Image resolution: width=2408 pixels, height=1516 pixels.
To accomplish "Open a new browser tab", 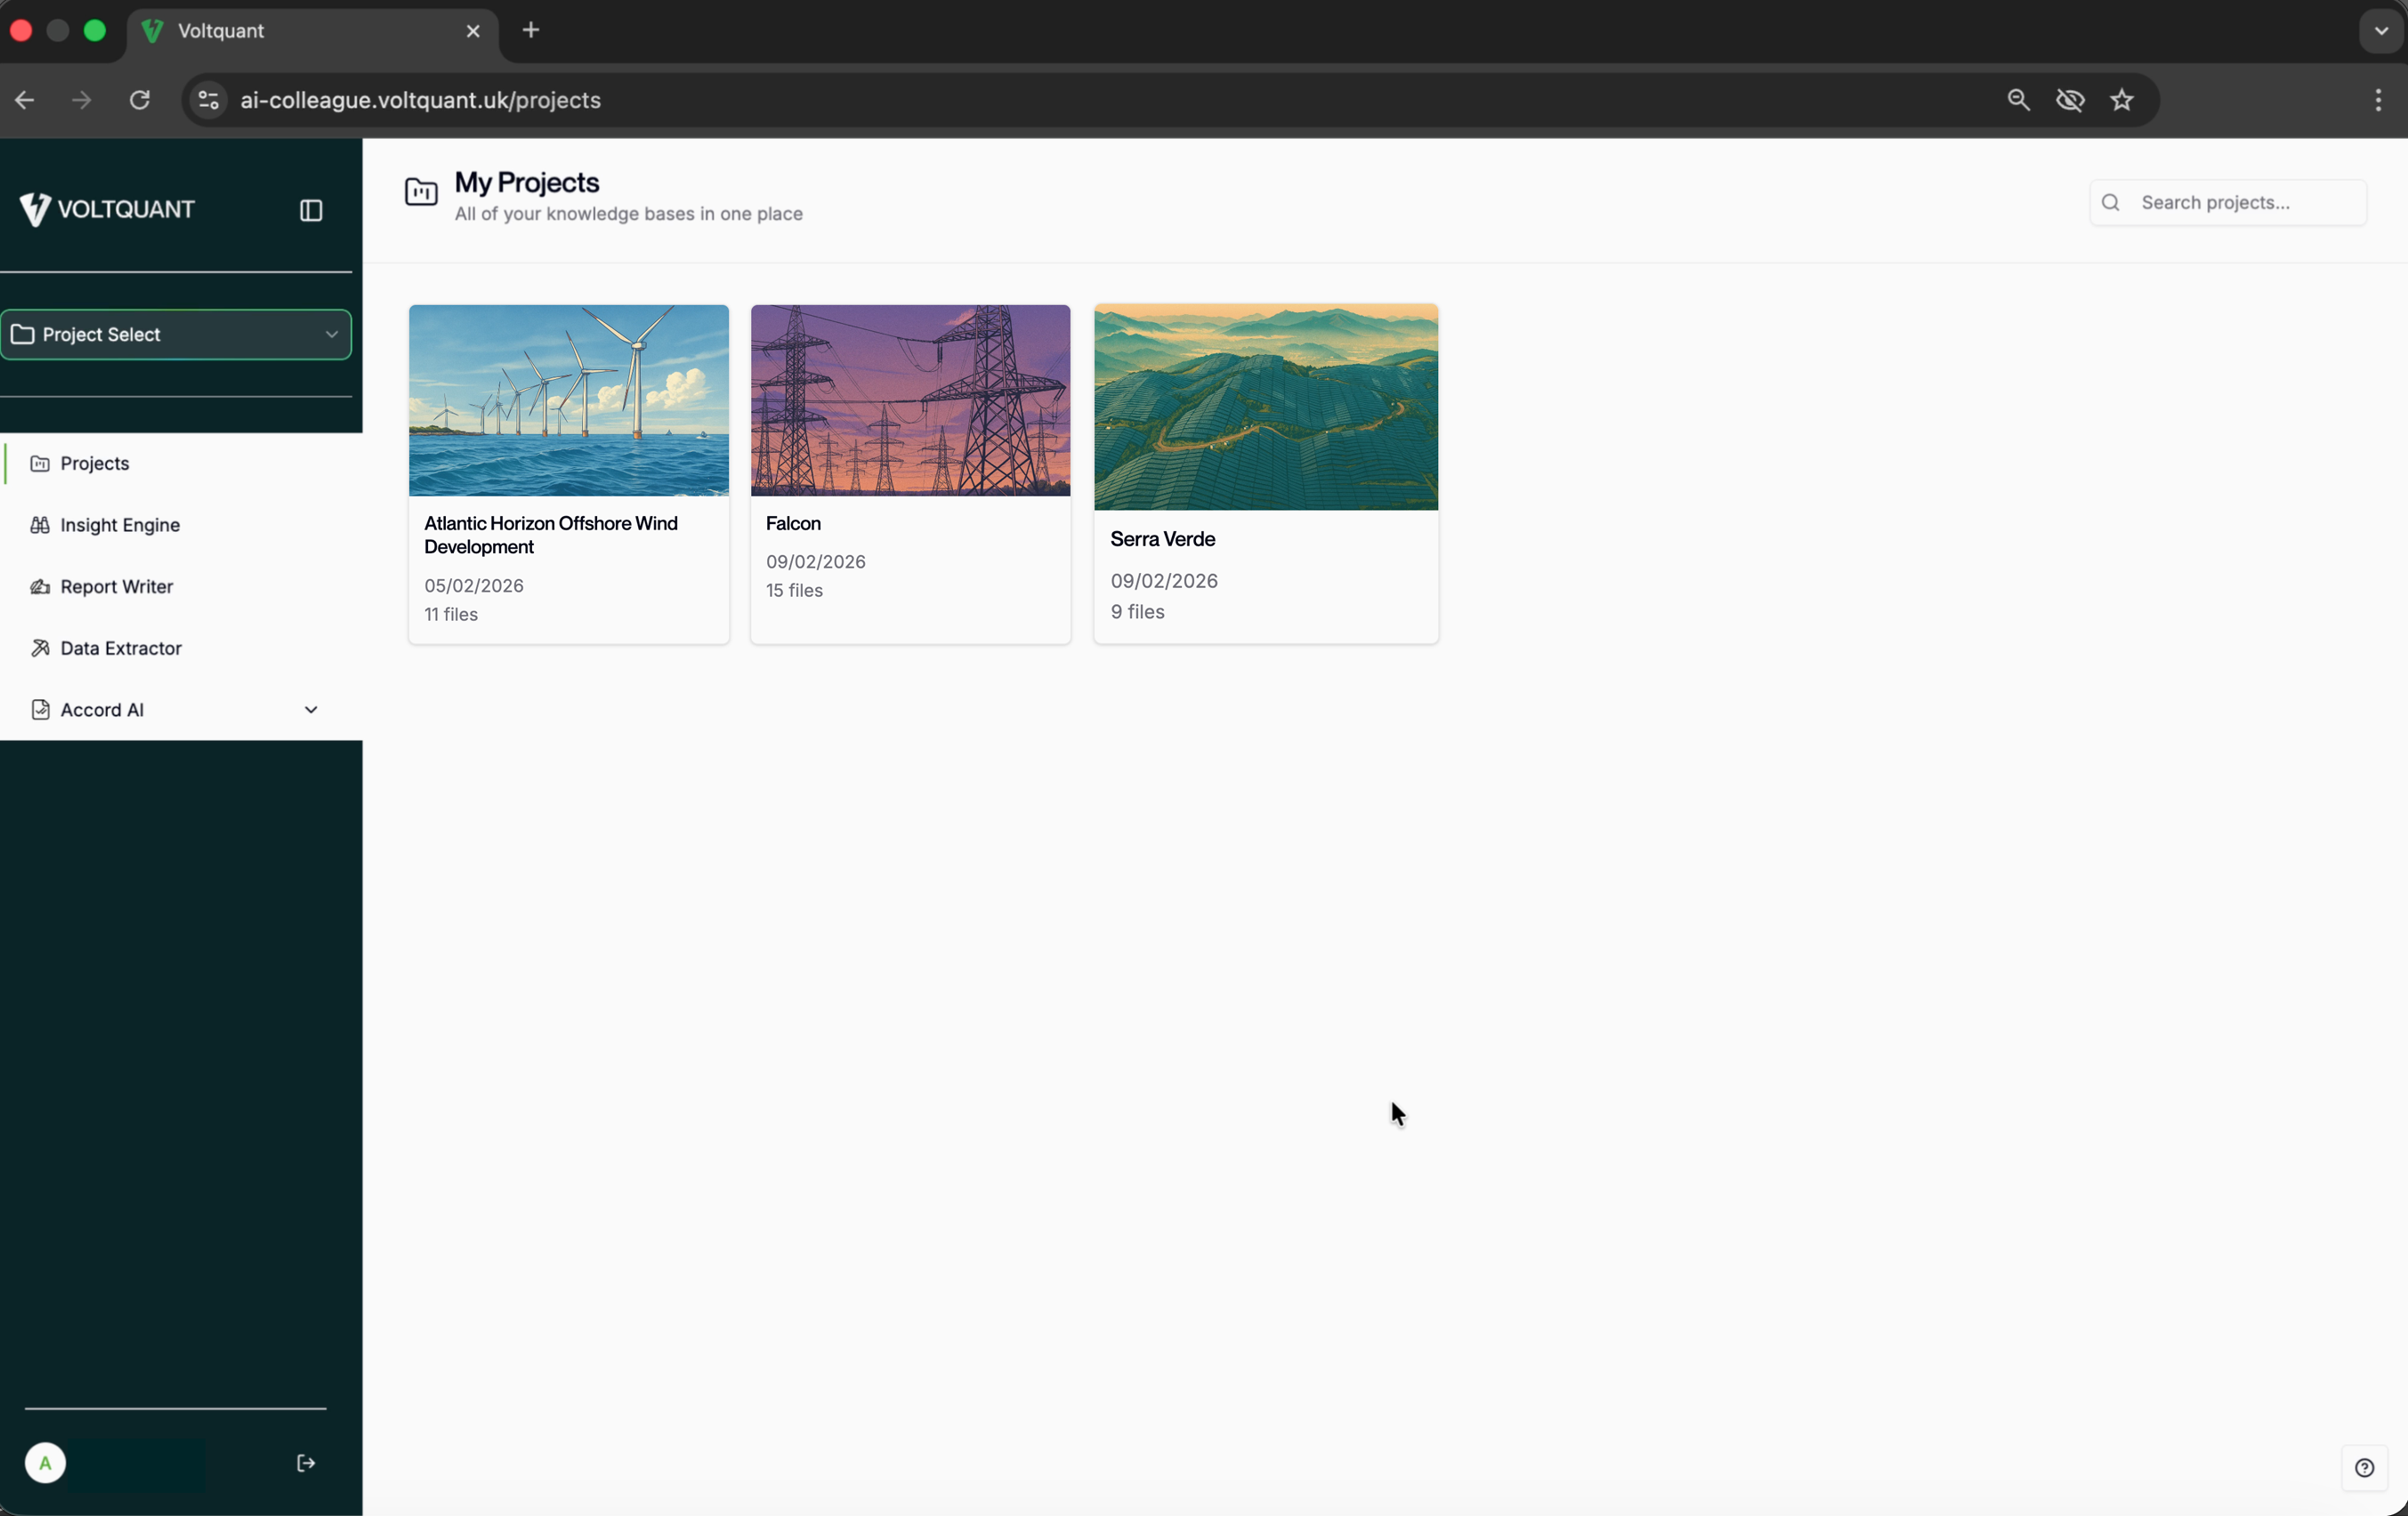I will [x=531, y=30].
